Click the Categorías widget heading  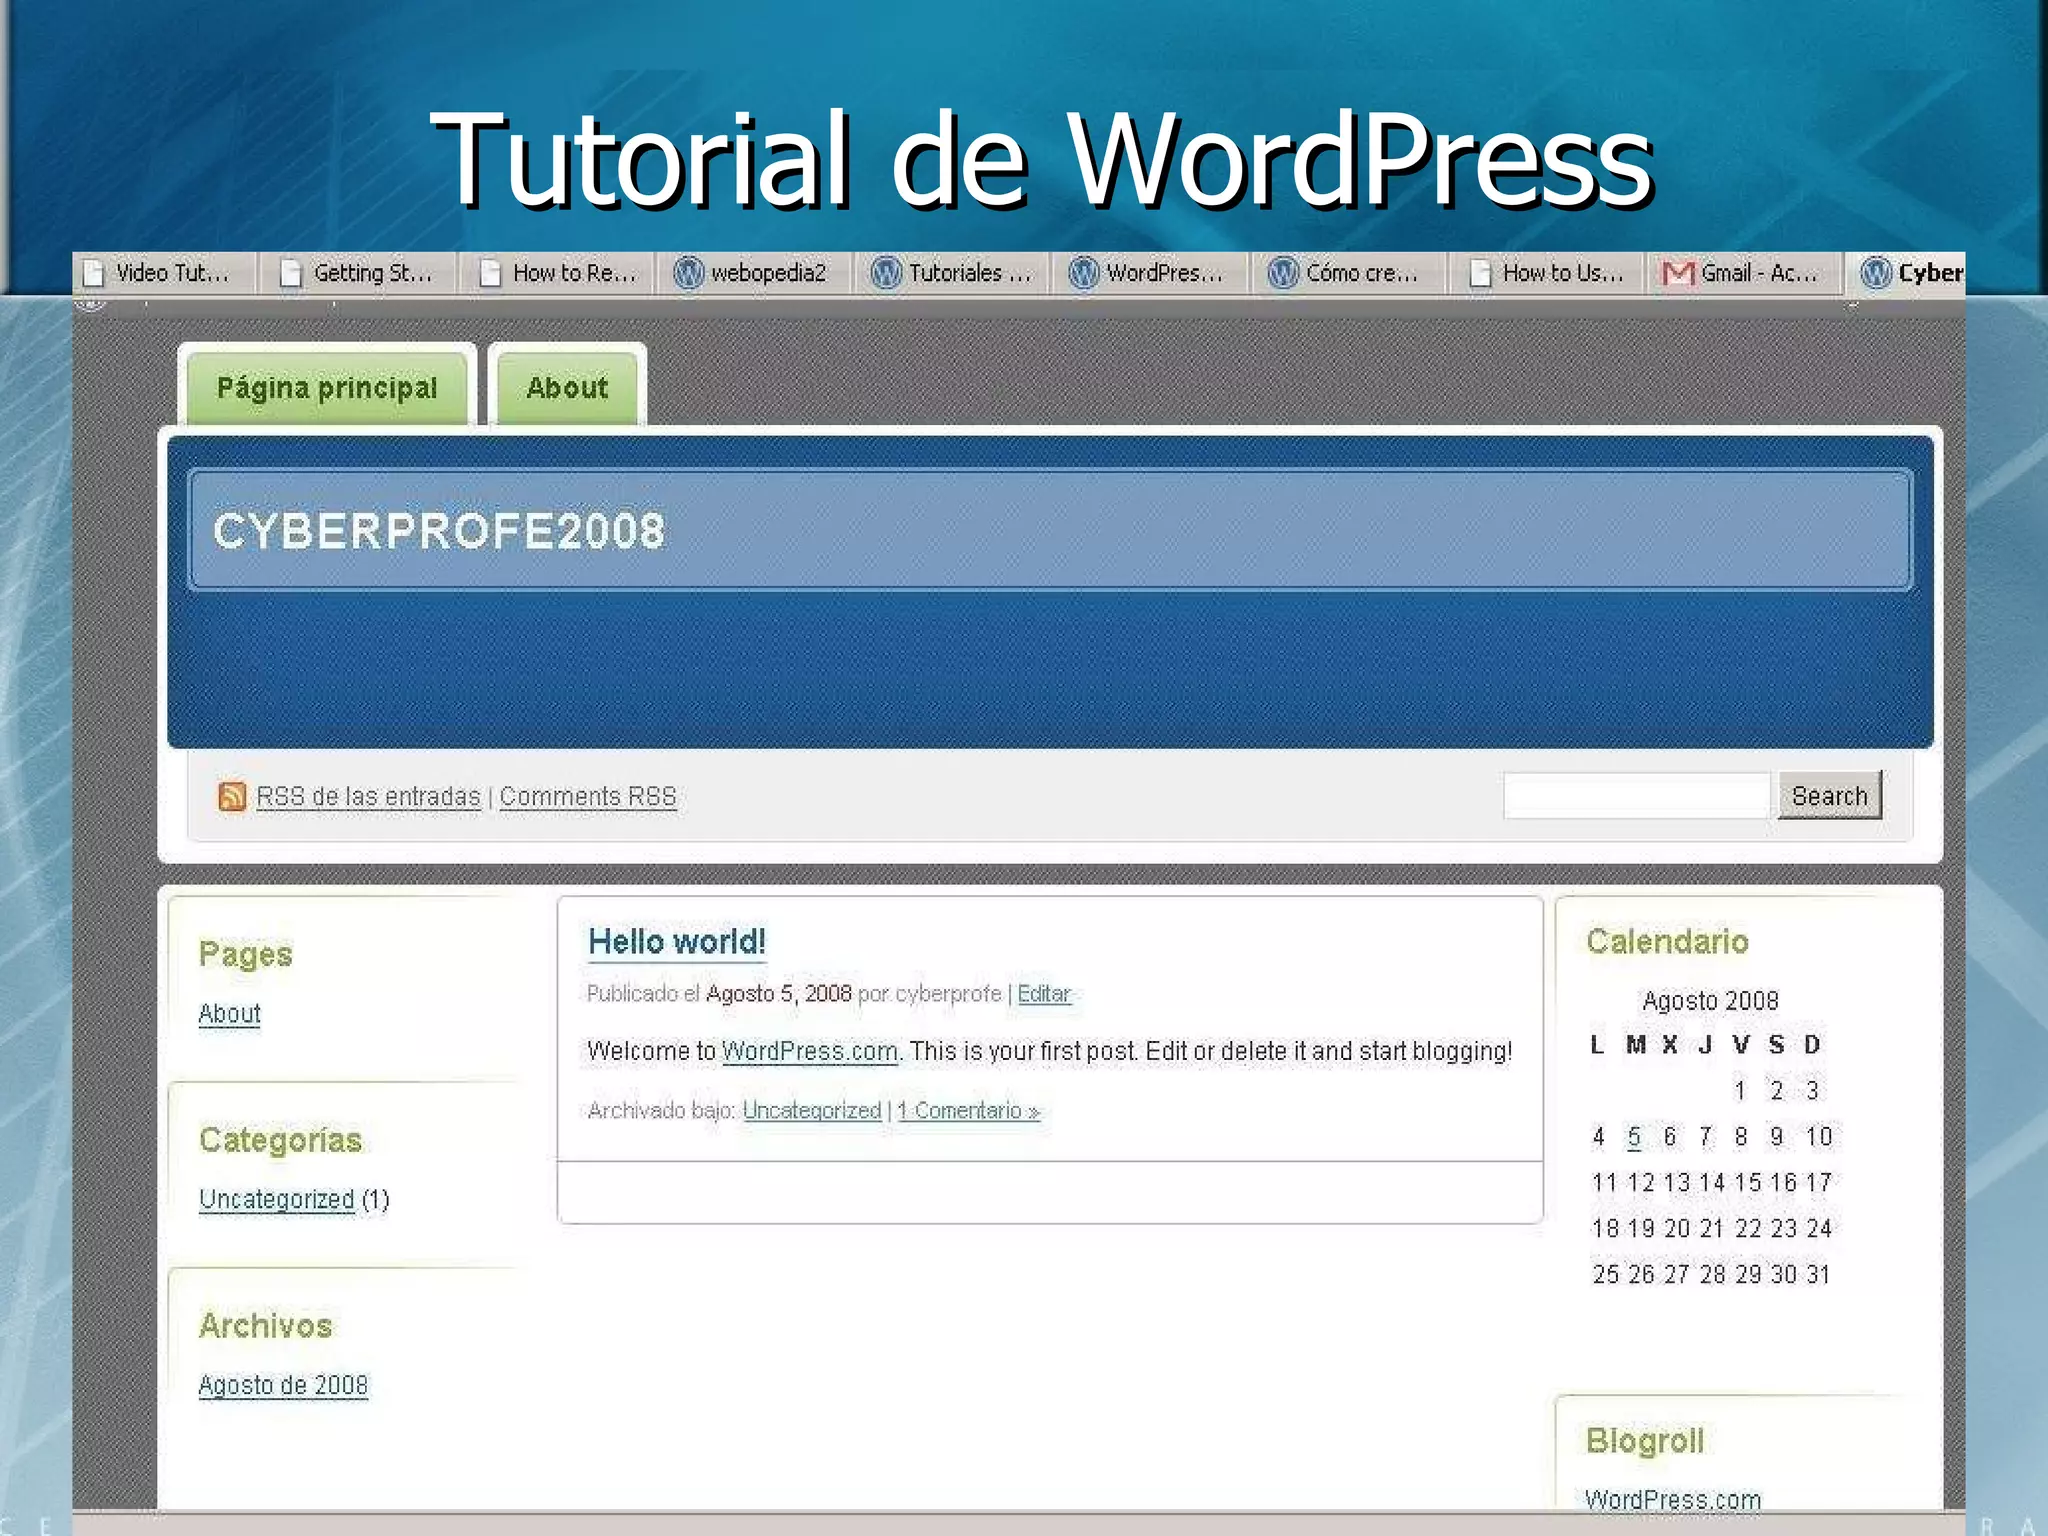pos(280,1140)
